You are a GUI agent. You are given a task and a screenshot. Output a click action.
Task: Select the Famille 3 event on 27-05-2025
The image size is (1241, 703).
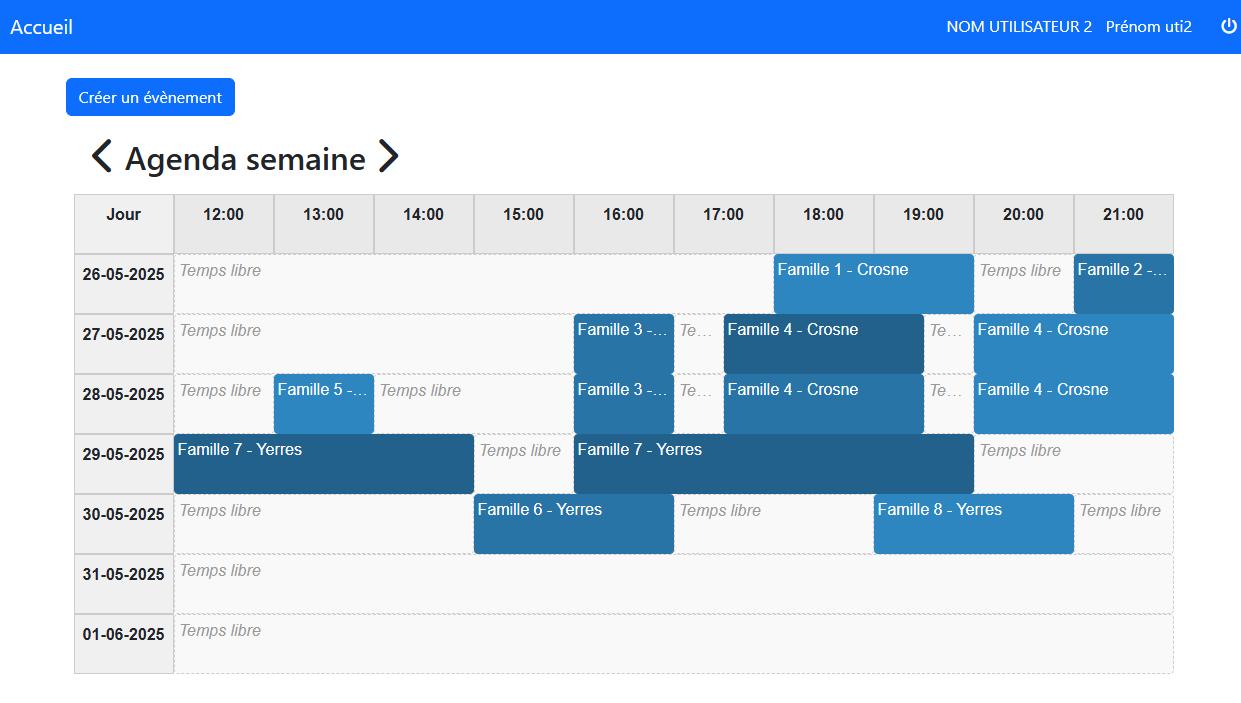tap(623, 343)
